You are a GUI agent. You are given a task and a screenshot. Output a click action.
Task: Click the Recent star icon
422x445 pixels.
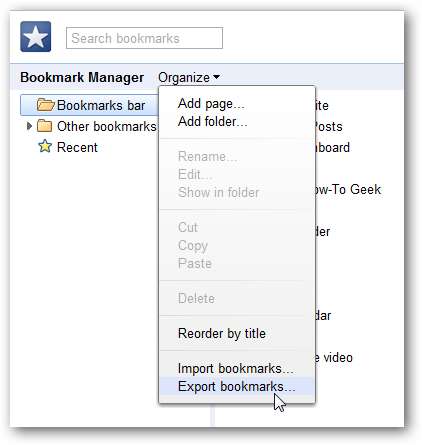click(x=45, y=146)
